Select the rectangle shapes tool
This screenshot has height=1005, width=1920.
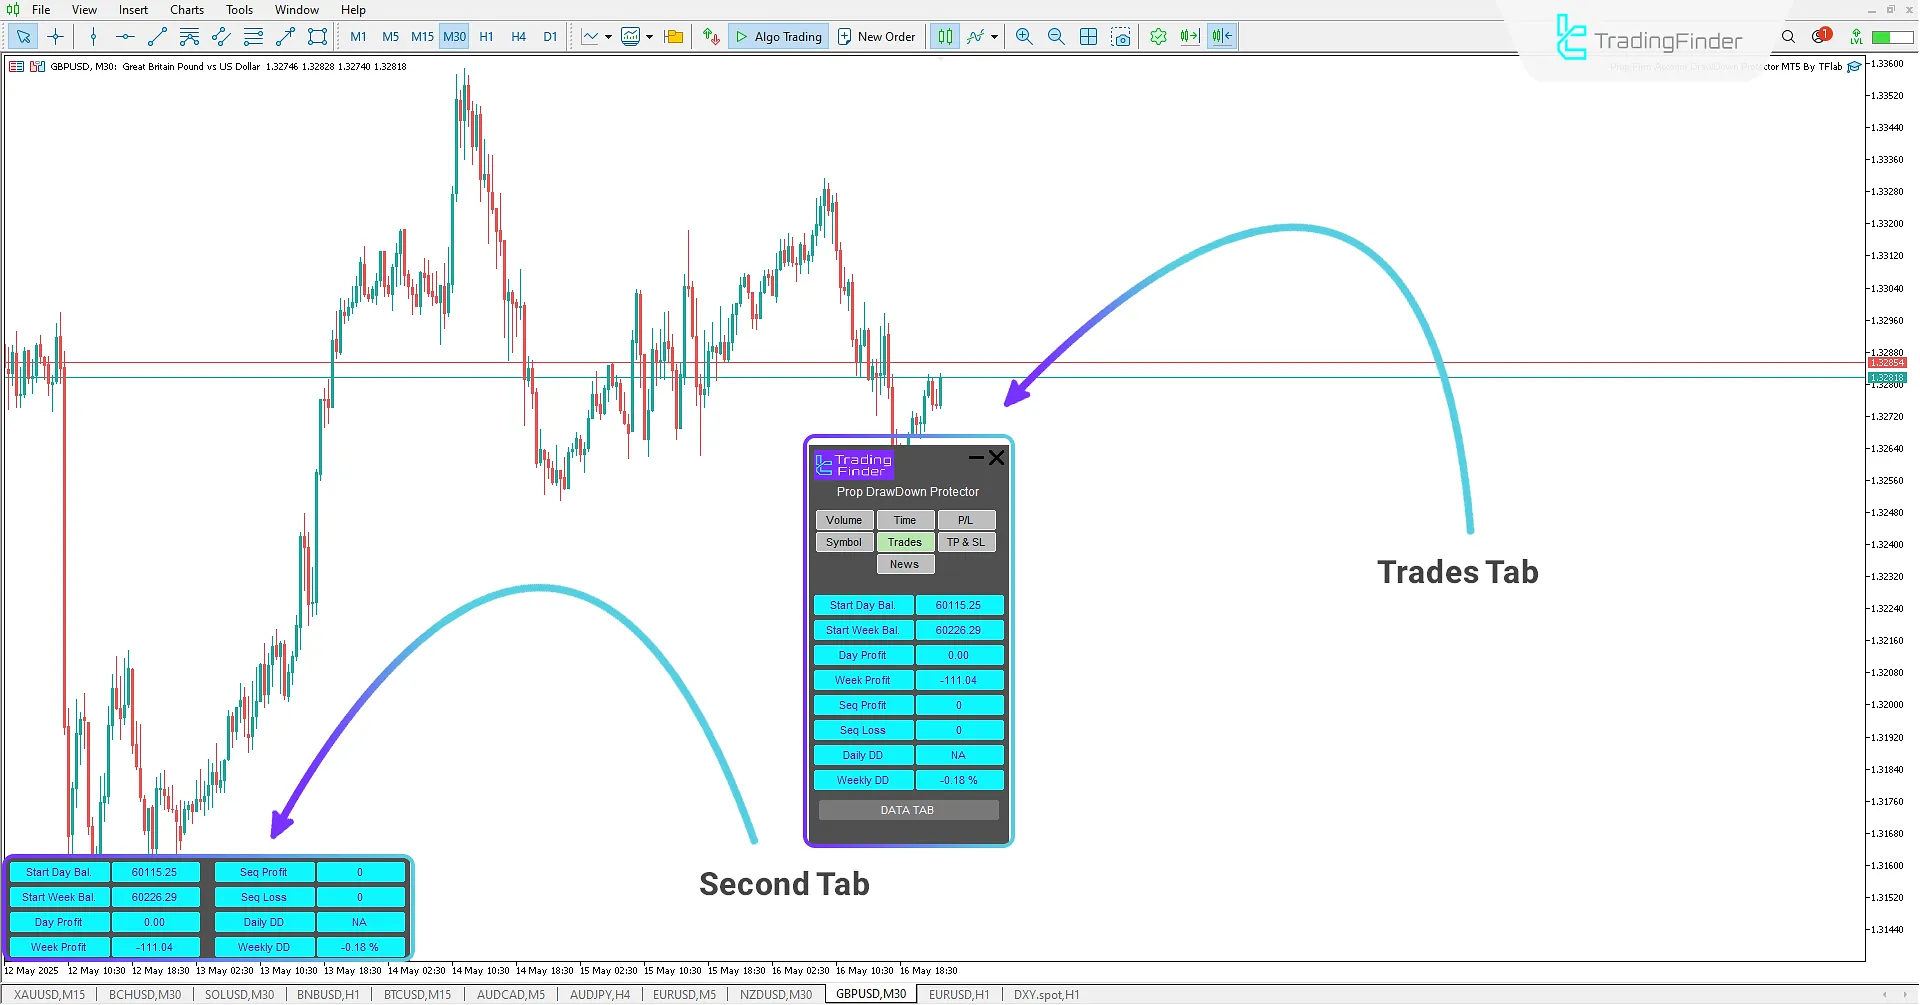tap(317, 37)
